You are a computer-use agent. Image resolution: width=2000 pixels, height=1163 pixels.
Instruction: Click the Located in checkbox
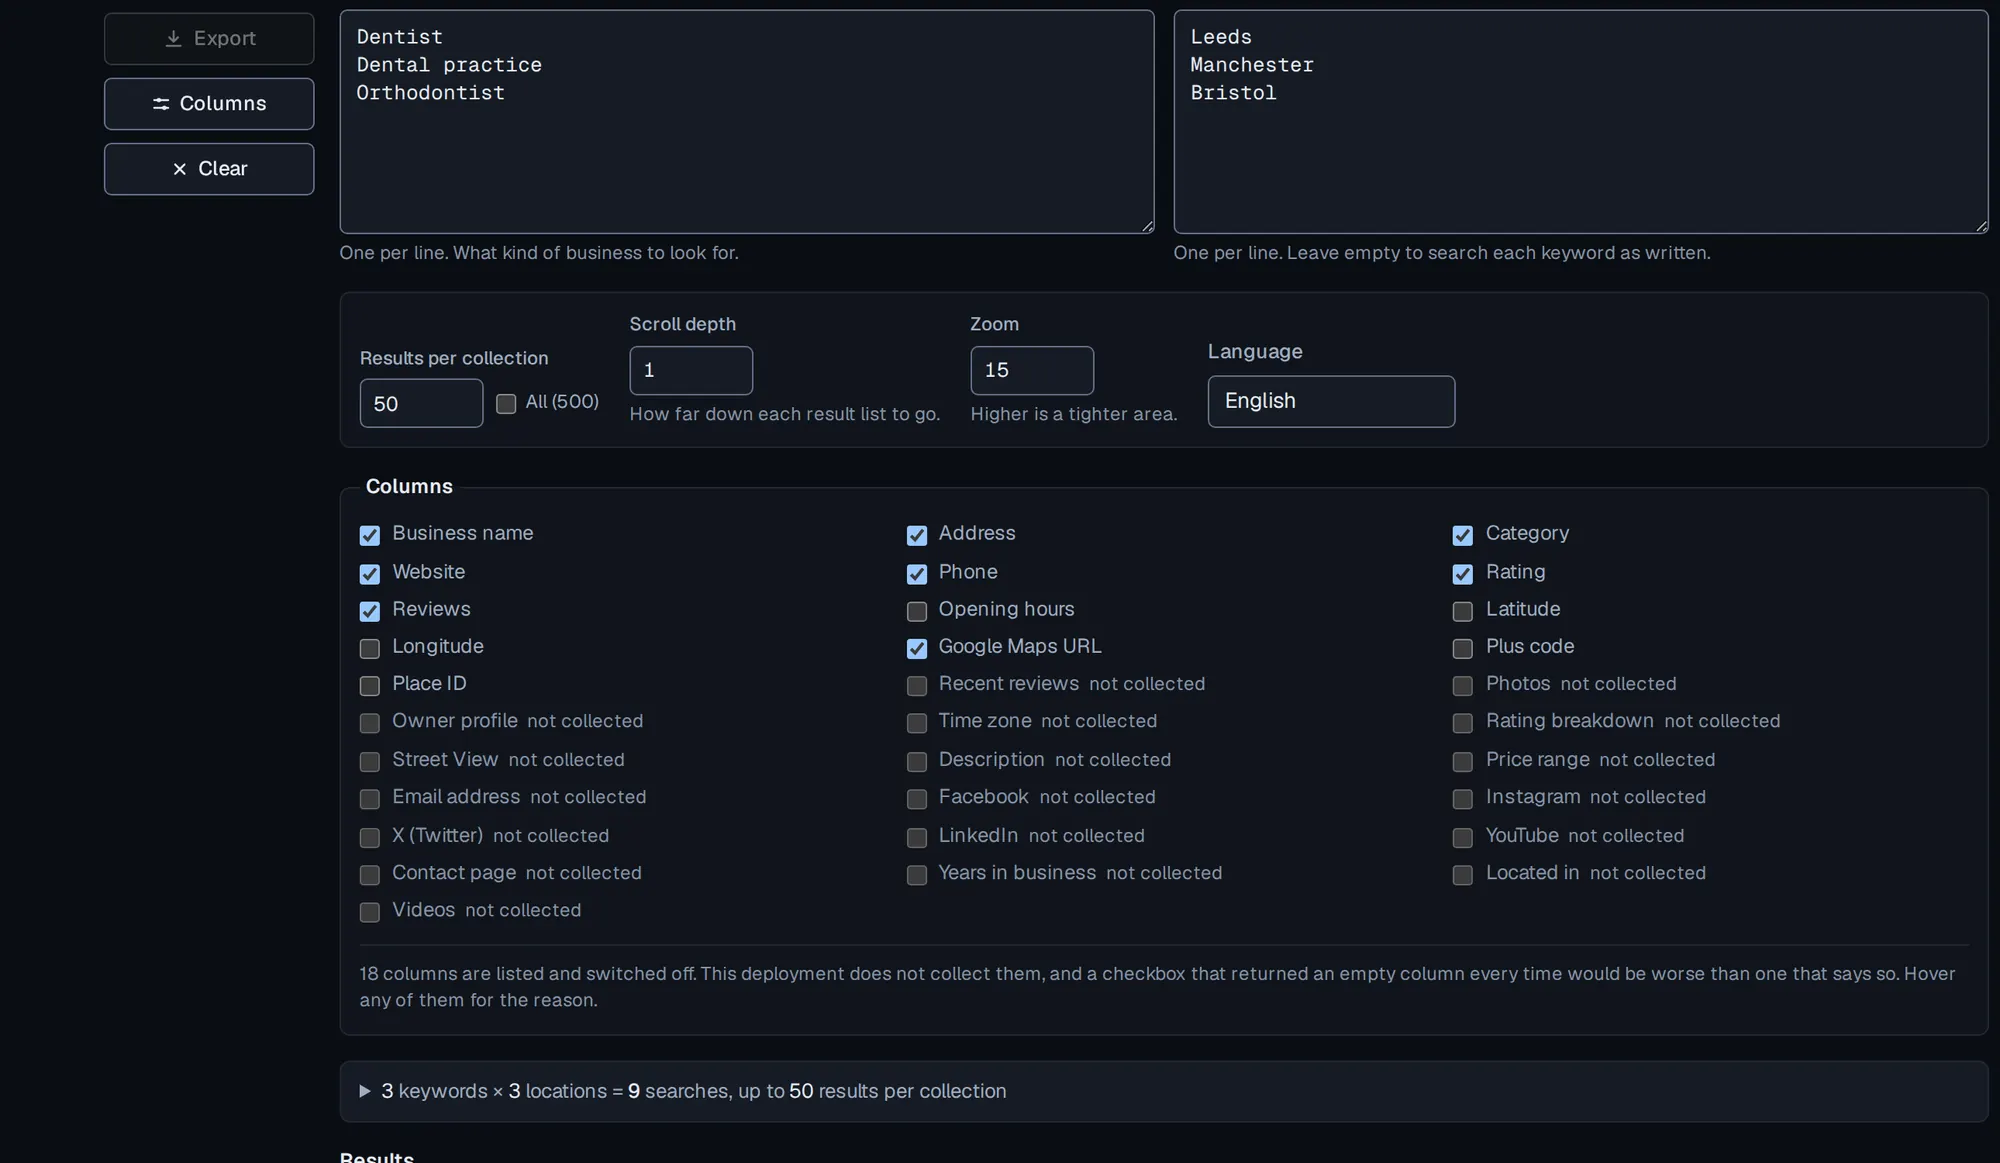1463,874
